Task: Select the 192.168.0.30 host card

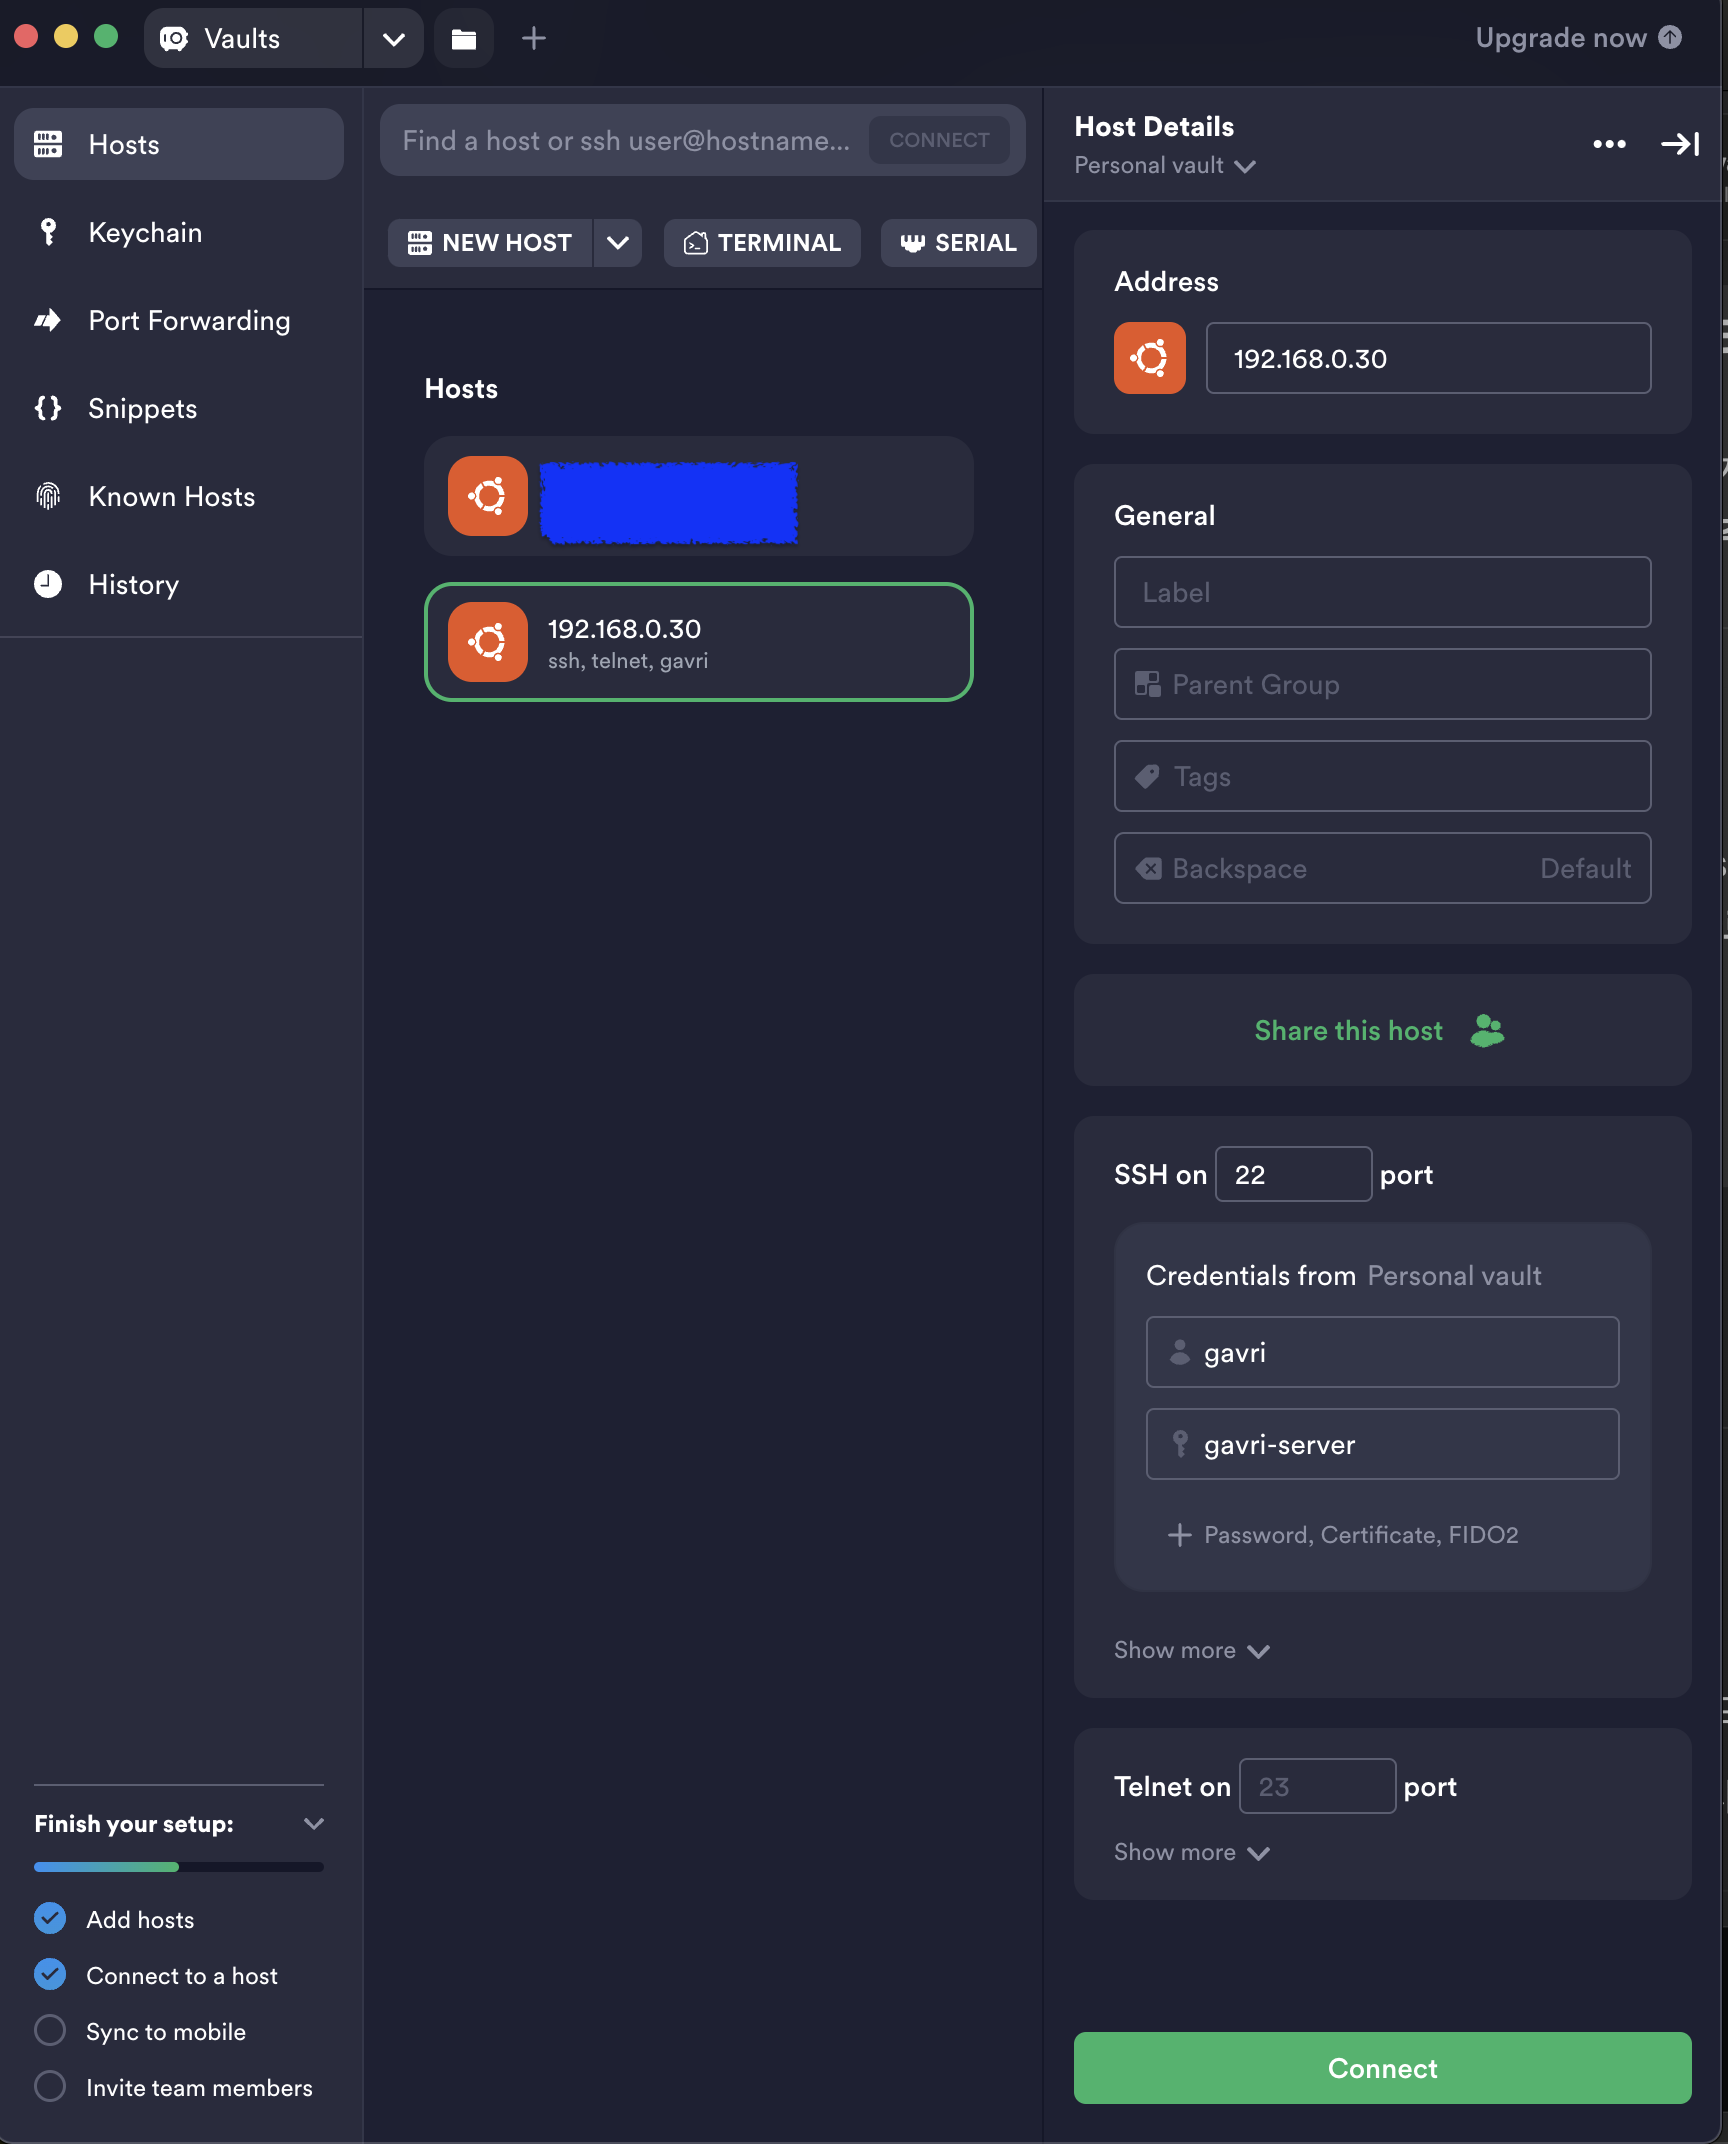Action: (699, 642)
